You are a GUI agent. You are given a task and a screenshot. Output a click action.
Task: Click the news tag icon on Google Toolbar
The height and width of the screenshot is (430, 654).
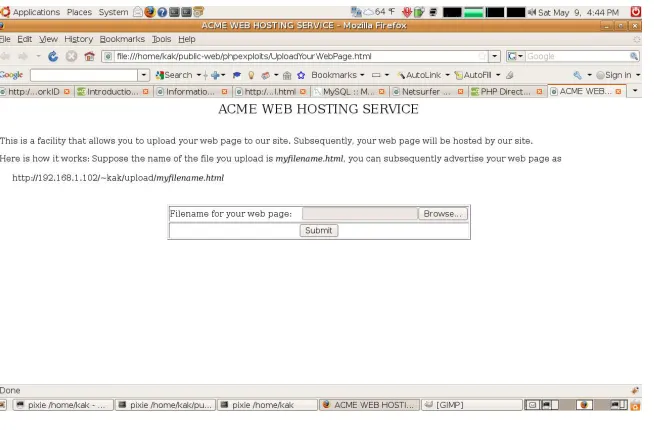tap(265, 75)
